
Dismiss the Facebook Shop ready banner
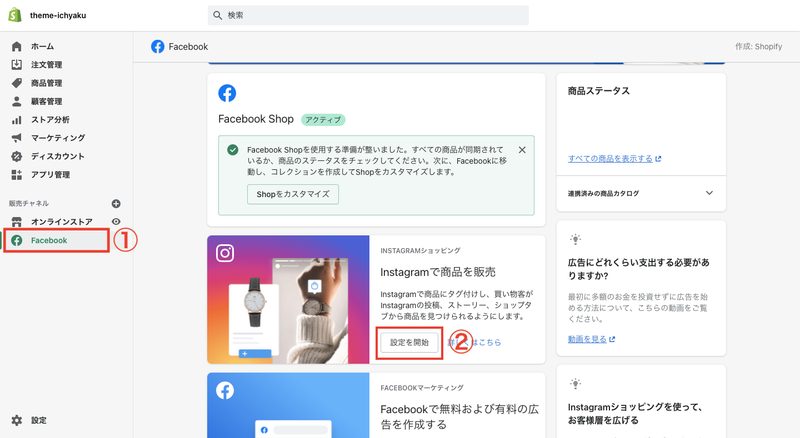tap(522, 150)
